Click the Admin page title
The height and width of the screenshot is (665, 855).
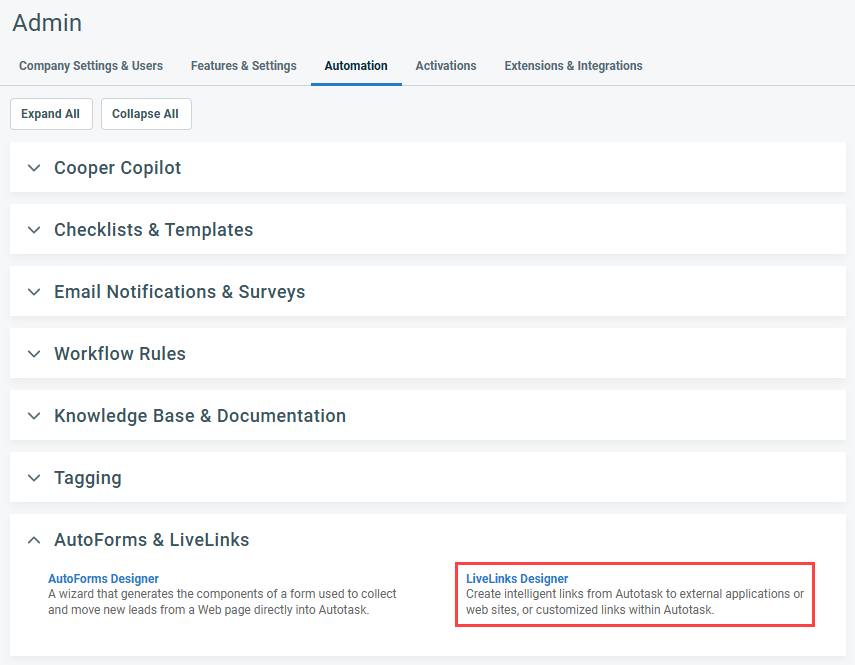47,22
